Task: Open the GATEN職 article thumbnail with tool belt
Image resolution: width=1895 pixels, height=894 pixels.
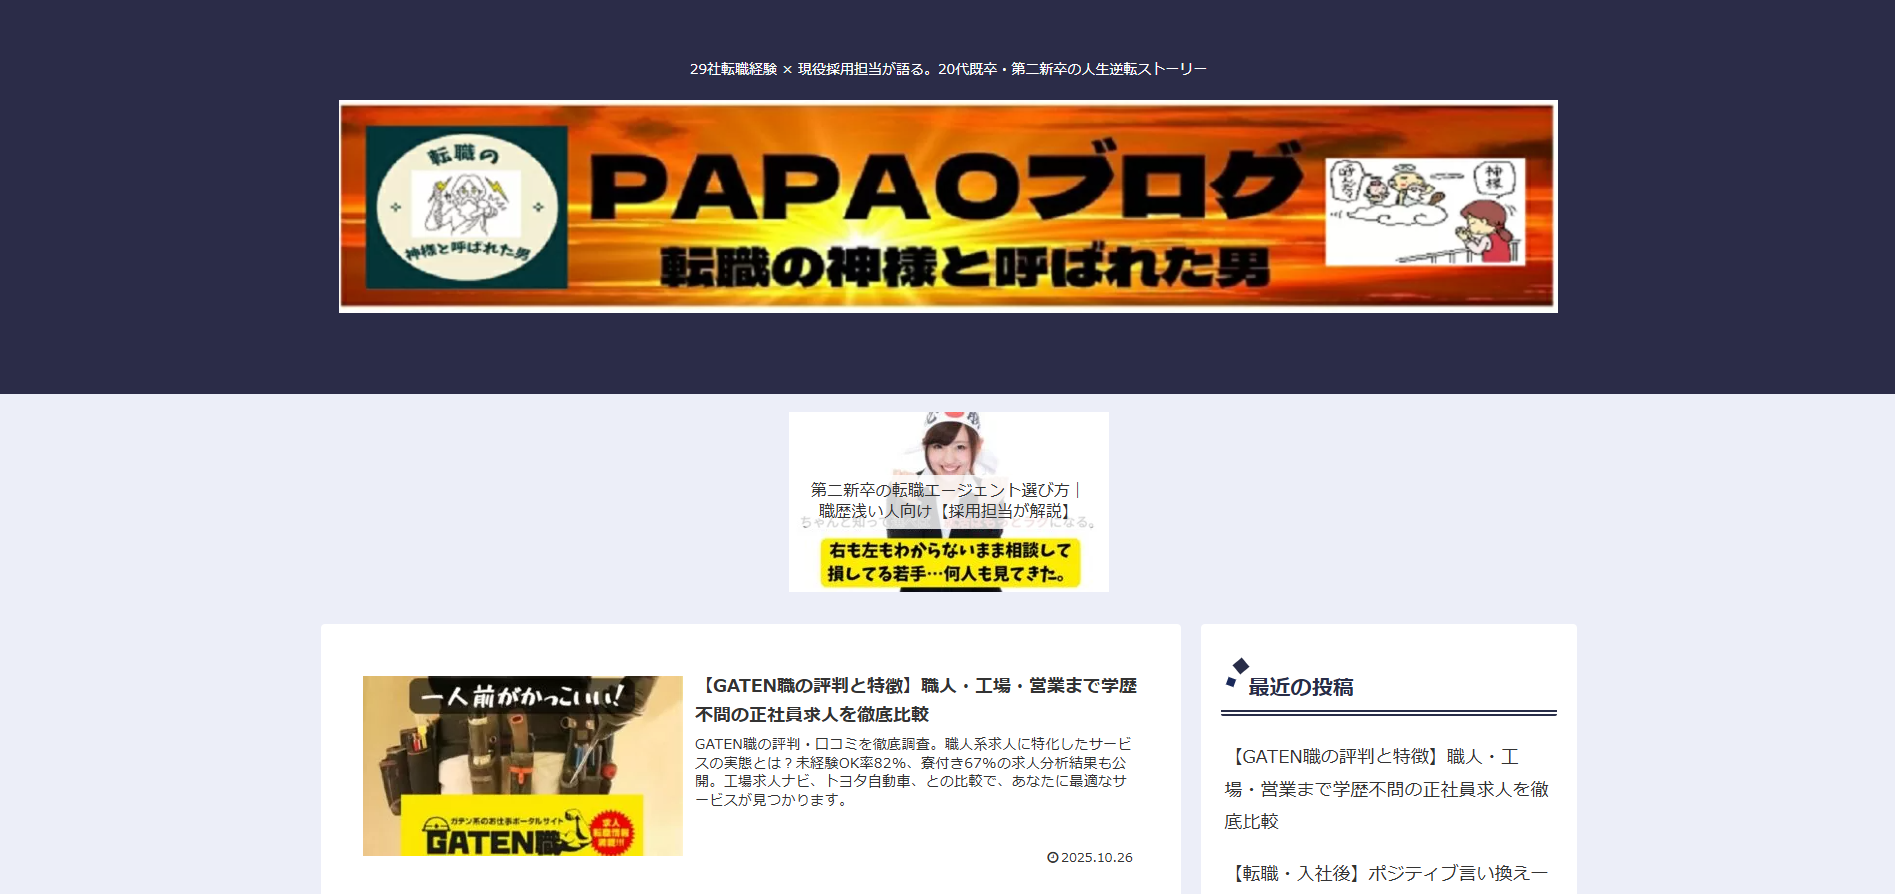Action: [x=523, y=766]
